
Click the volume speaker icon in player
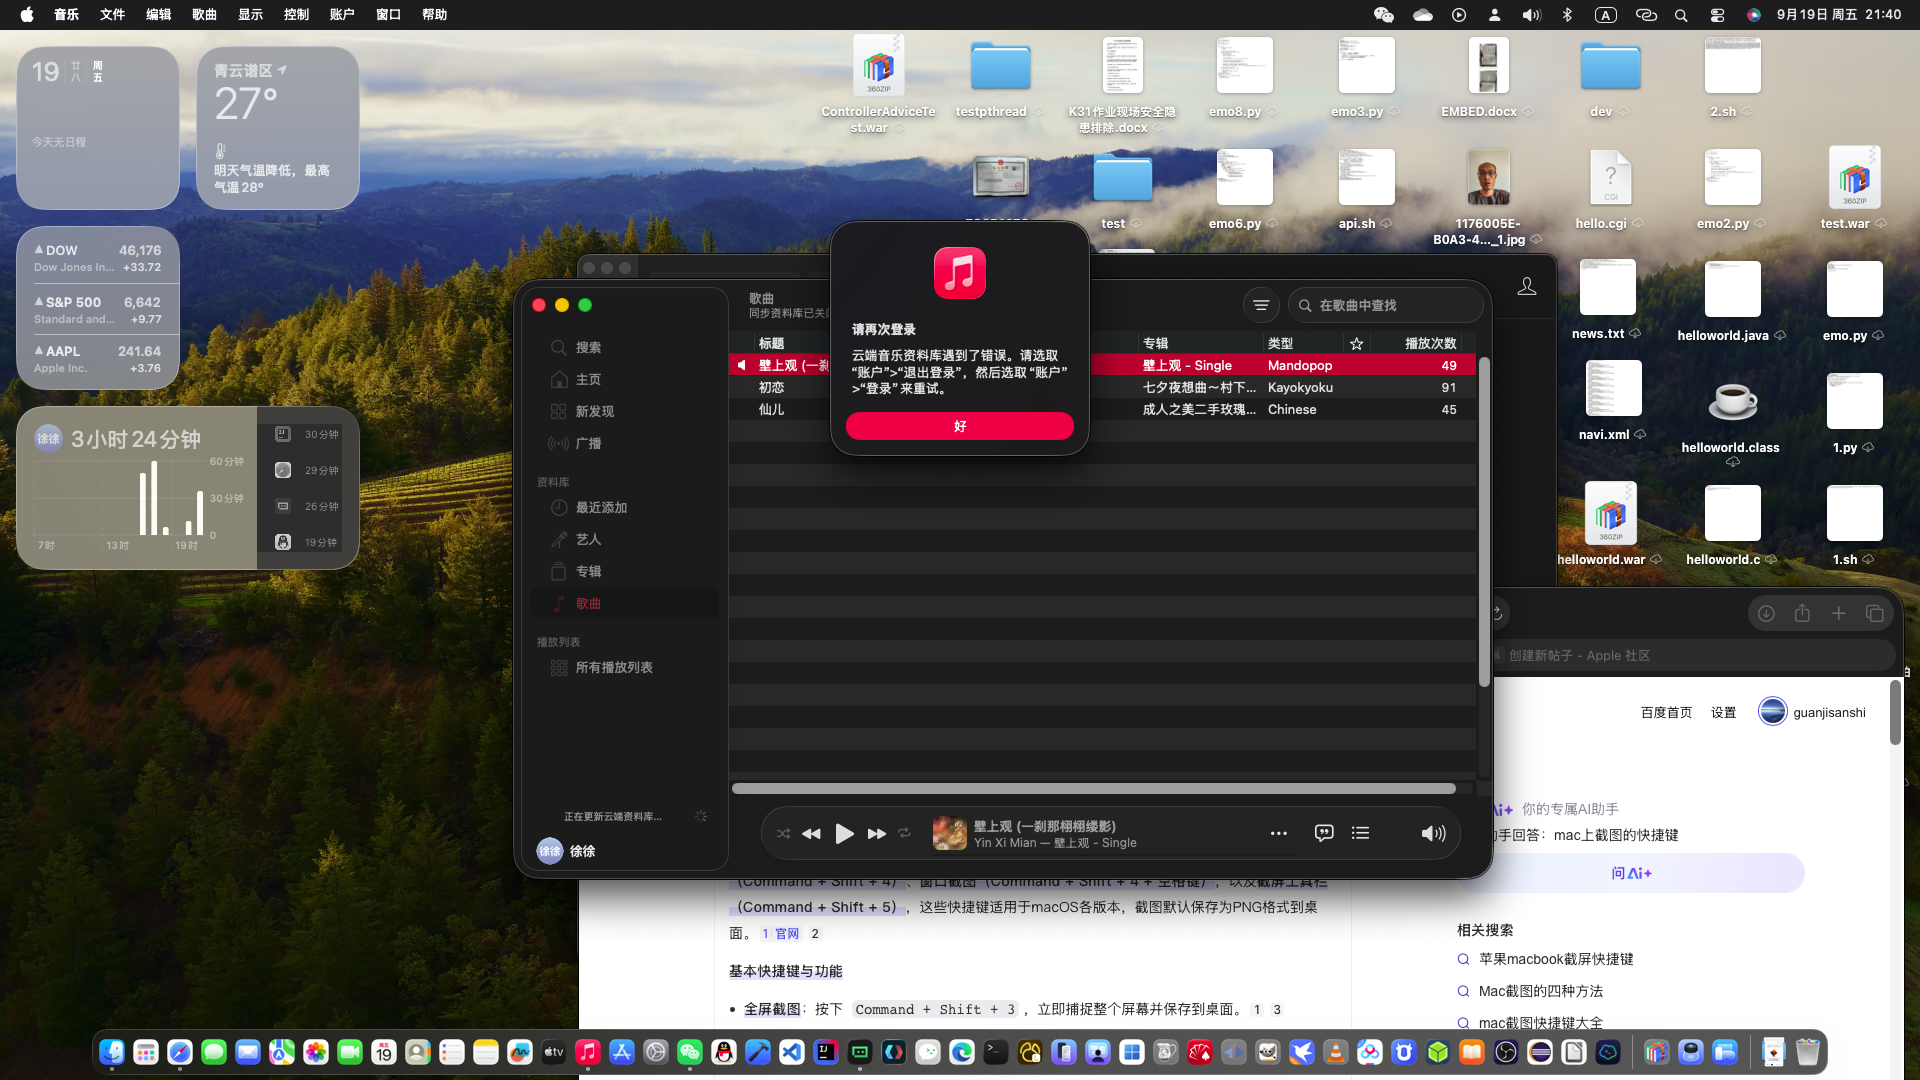[1432, 833]
